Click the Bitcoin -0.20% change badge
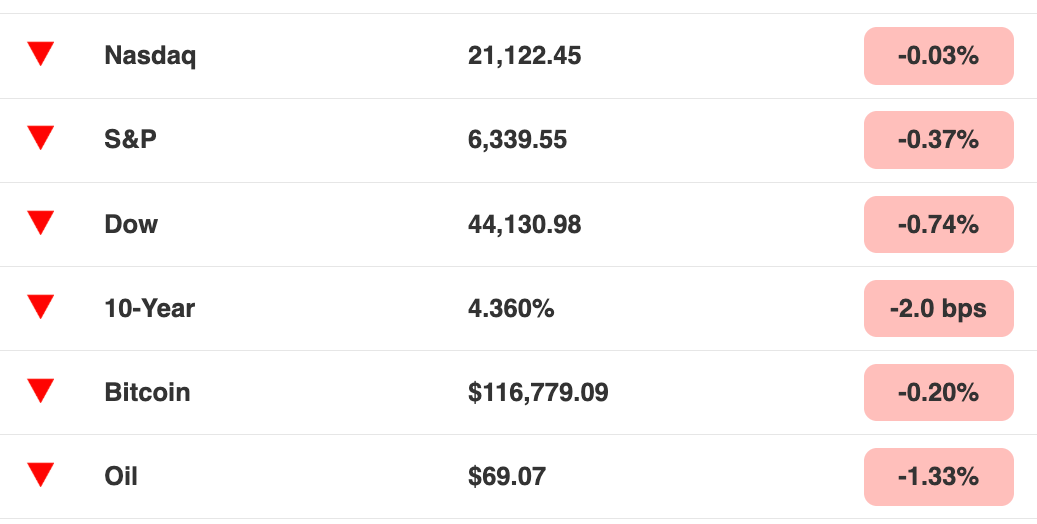The width and height of the screenshot is (1037, 524). coord(938,392)
